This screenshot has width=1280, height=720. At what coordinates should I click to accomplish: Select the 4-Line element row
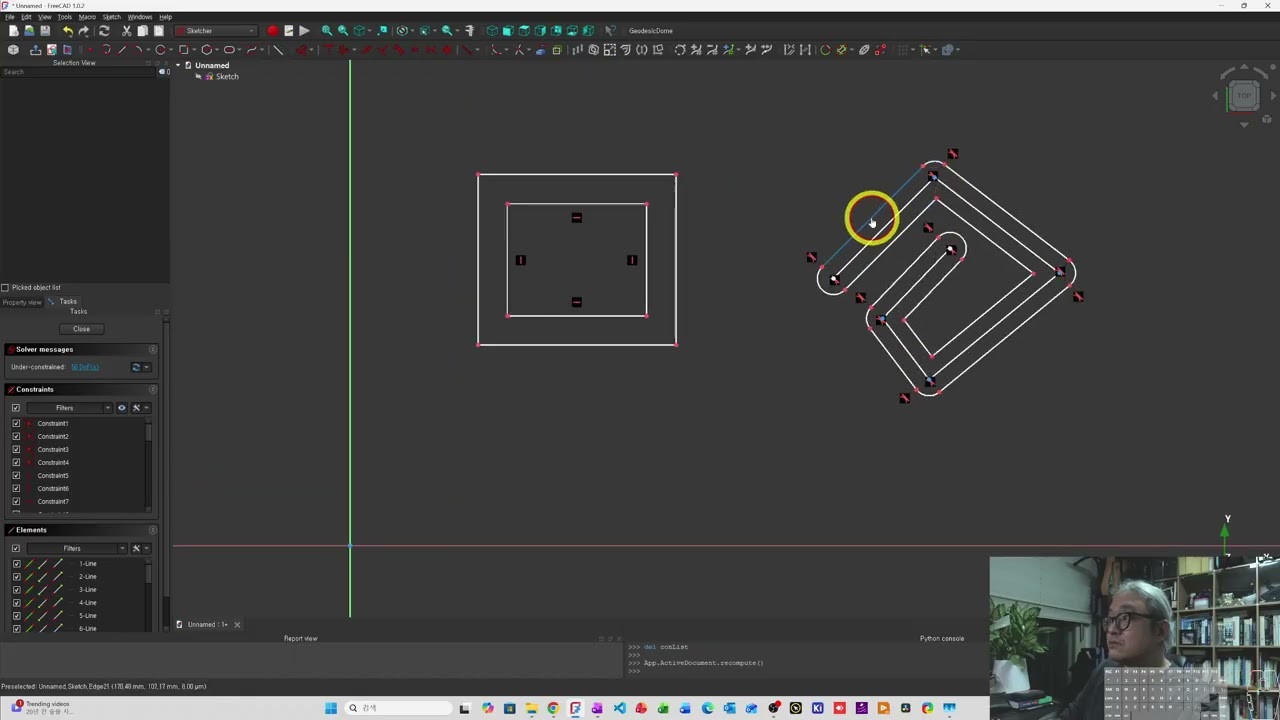click(x=88, y=603)
